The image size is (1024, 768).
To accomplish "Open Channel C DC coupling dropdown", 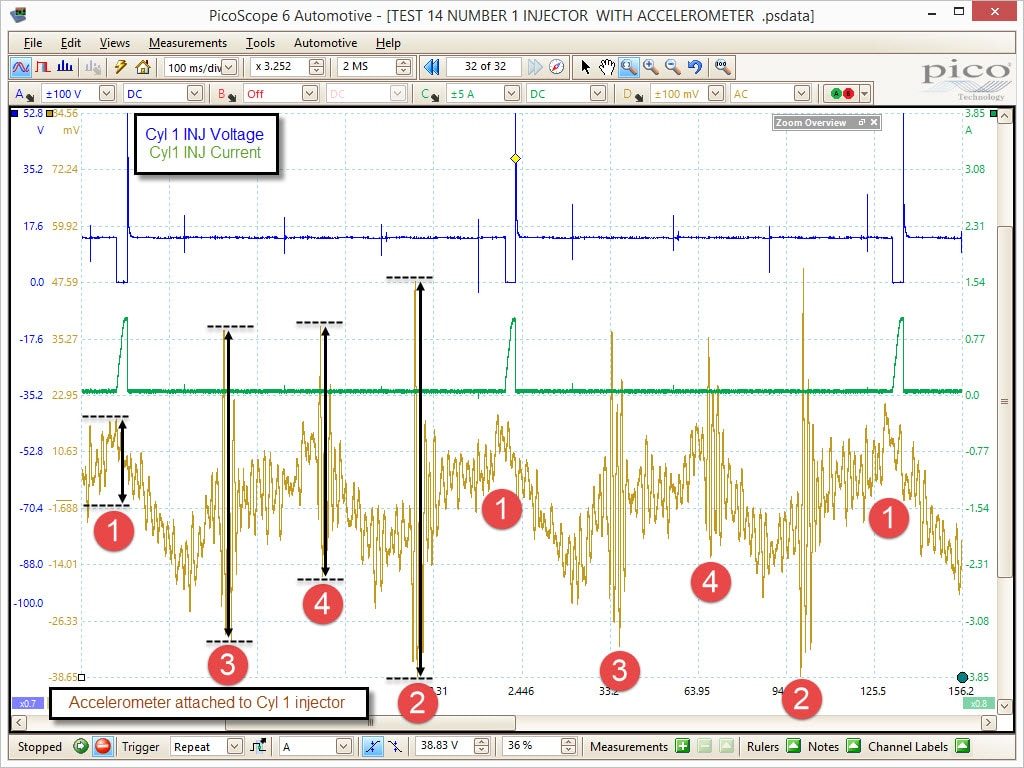I will pos(598,94).
